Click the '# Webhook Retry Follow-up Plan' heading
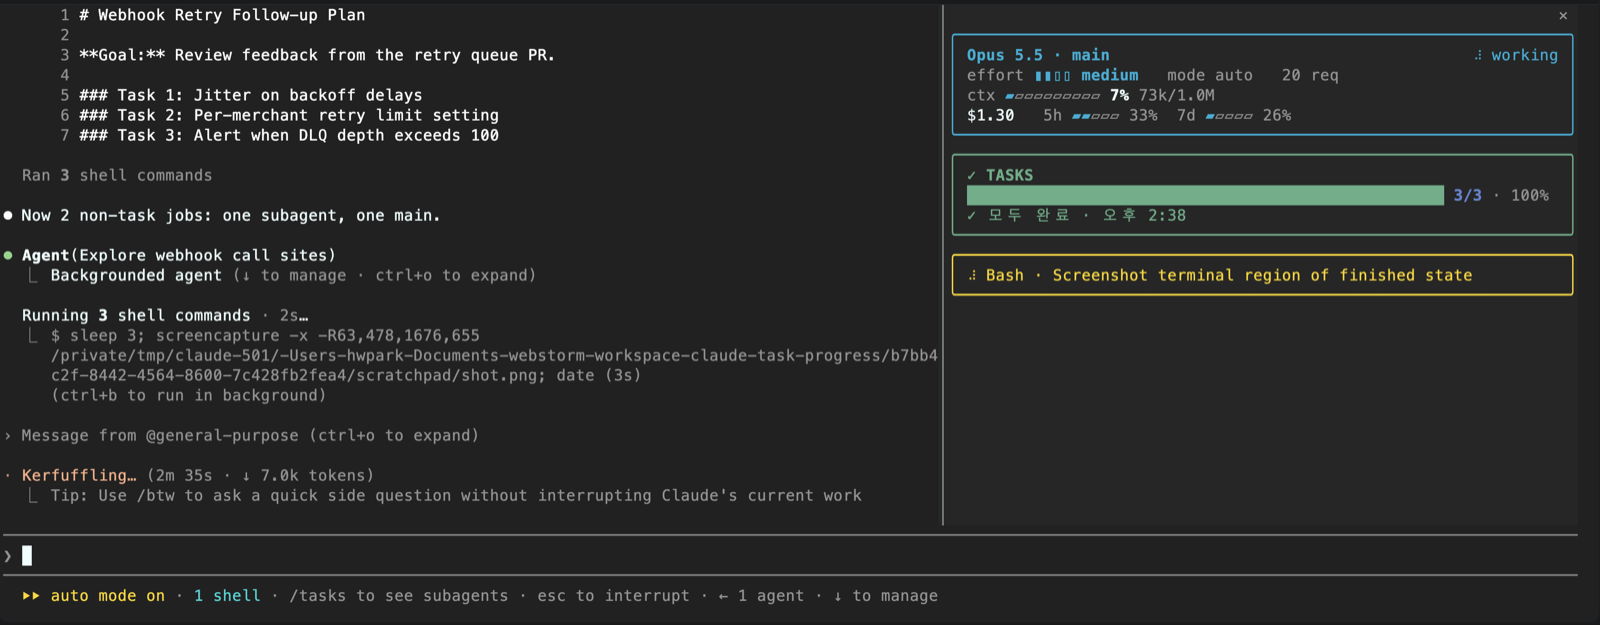The width and height of the screenshot is (1600, 625). [x=222, y=15]
